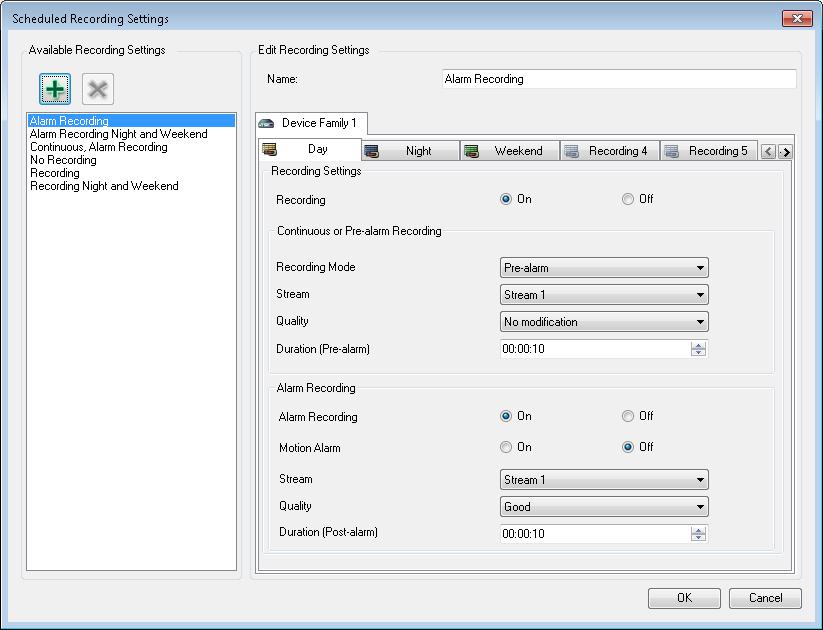Click the Weekend tab schedule icon
The height and width of the screenshot is (630, 823).
[x=471, y=151]
